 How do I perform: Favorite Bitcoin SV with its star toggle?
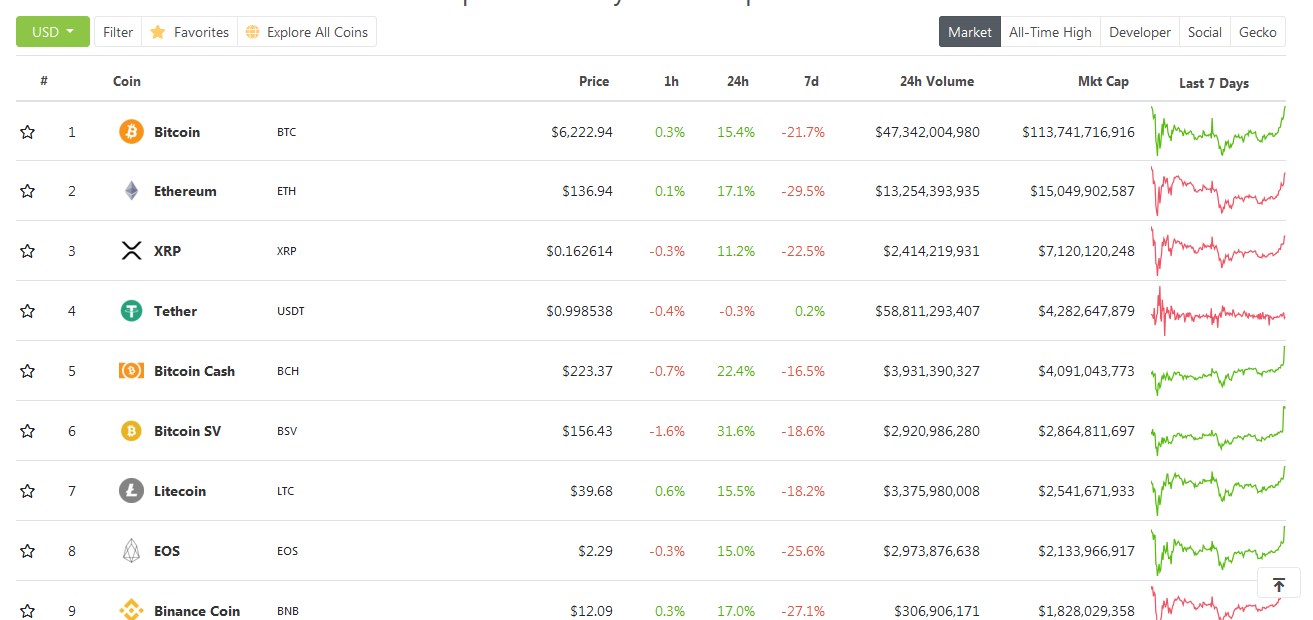(28, 432)
